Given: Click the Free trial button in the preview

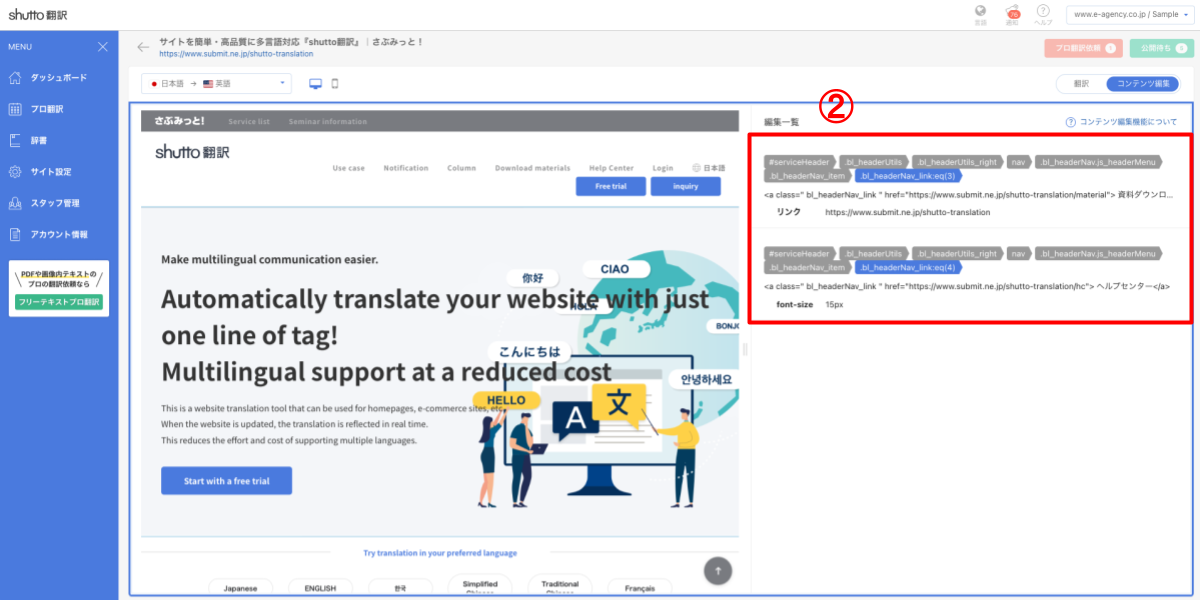Looking at the screenshot, I should point(610,186).
